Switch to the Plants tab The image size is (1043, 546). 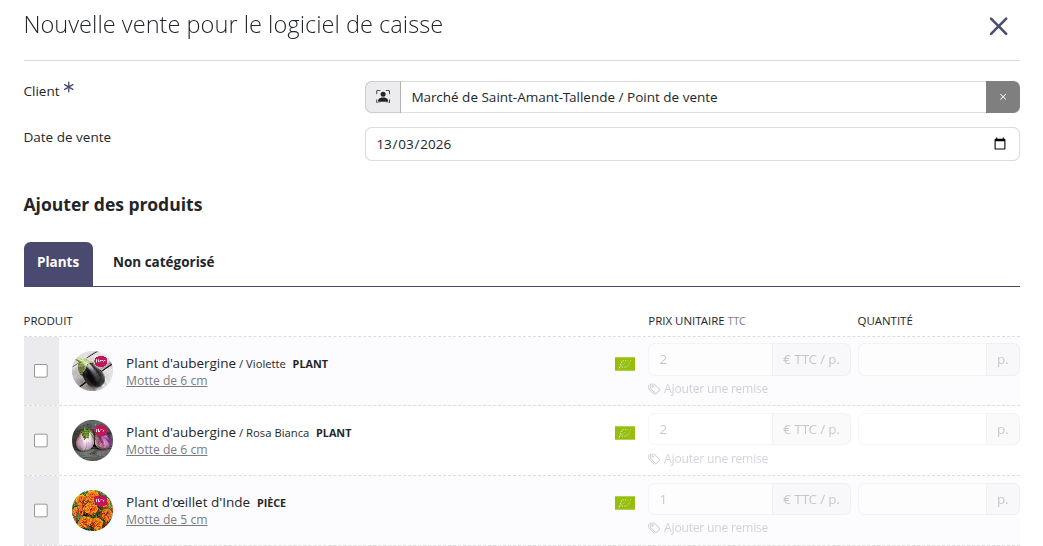point(58,263)
